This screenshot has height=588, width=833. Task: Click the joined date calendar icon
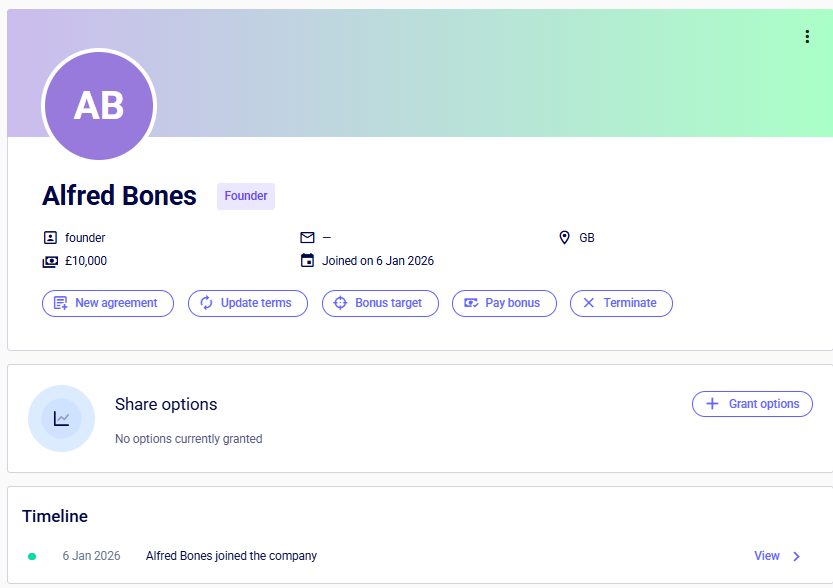(x=307, y=261)
